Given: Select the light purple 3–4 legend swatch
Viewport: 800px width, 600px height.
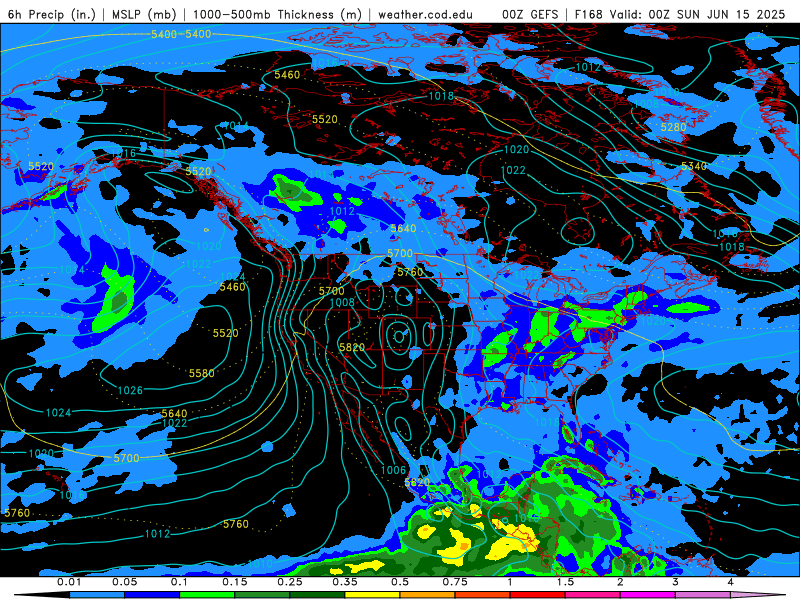Looking at the screenshot, I should 703,595.
